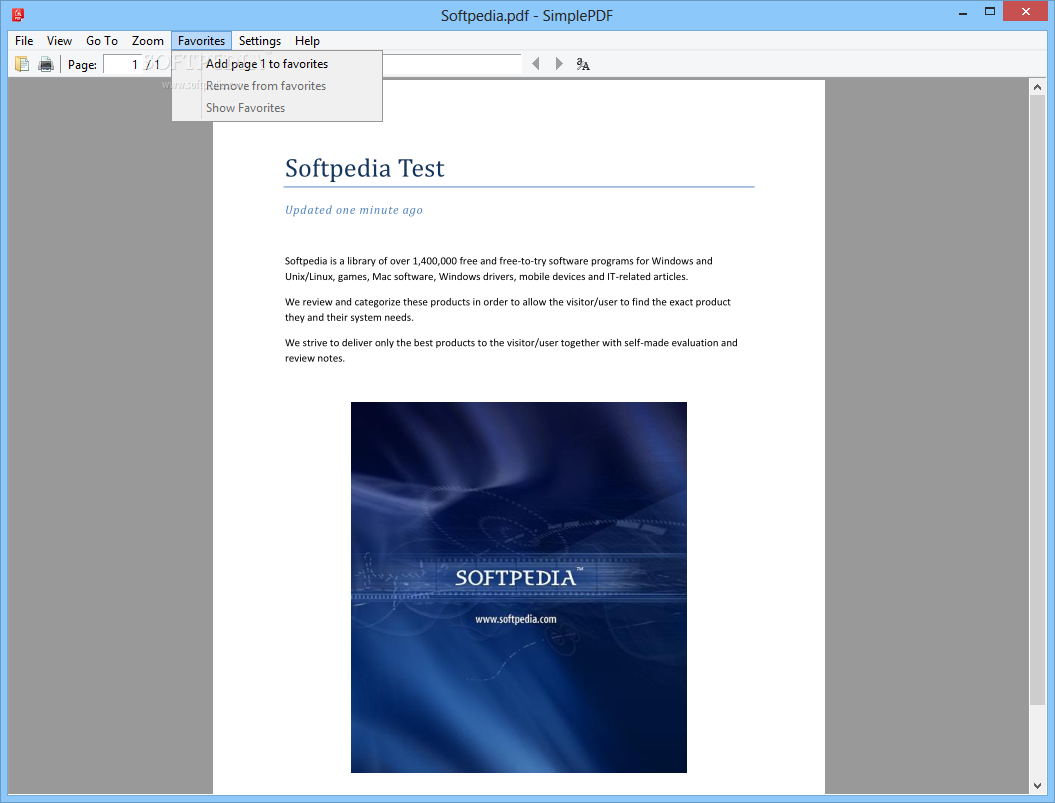Choose Add page 1 to favorites
The height and width of the screenshot is (803, 1055).
tap(277, 64)
